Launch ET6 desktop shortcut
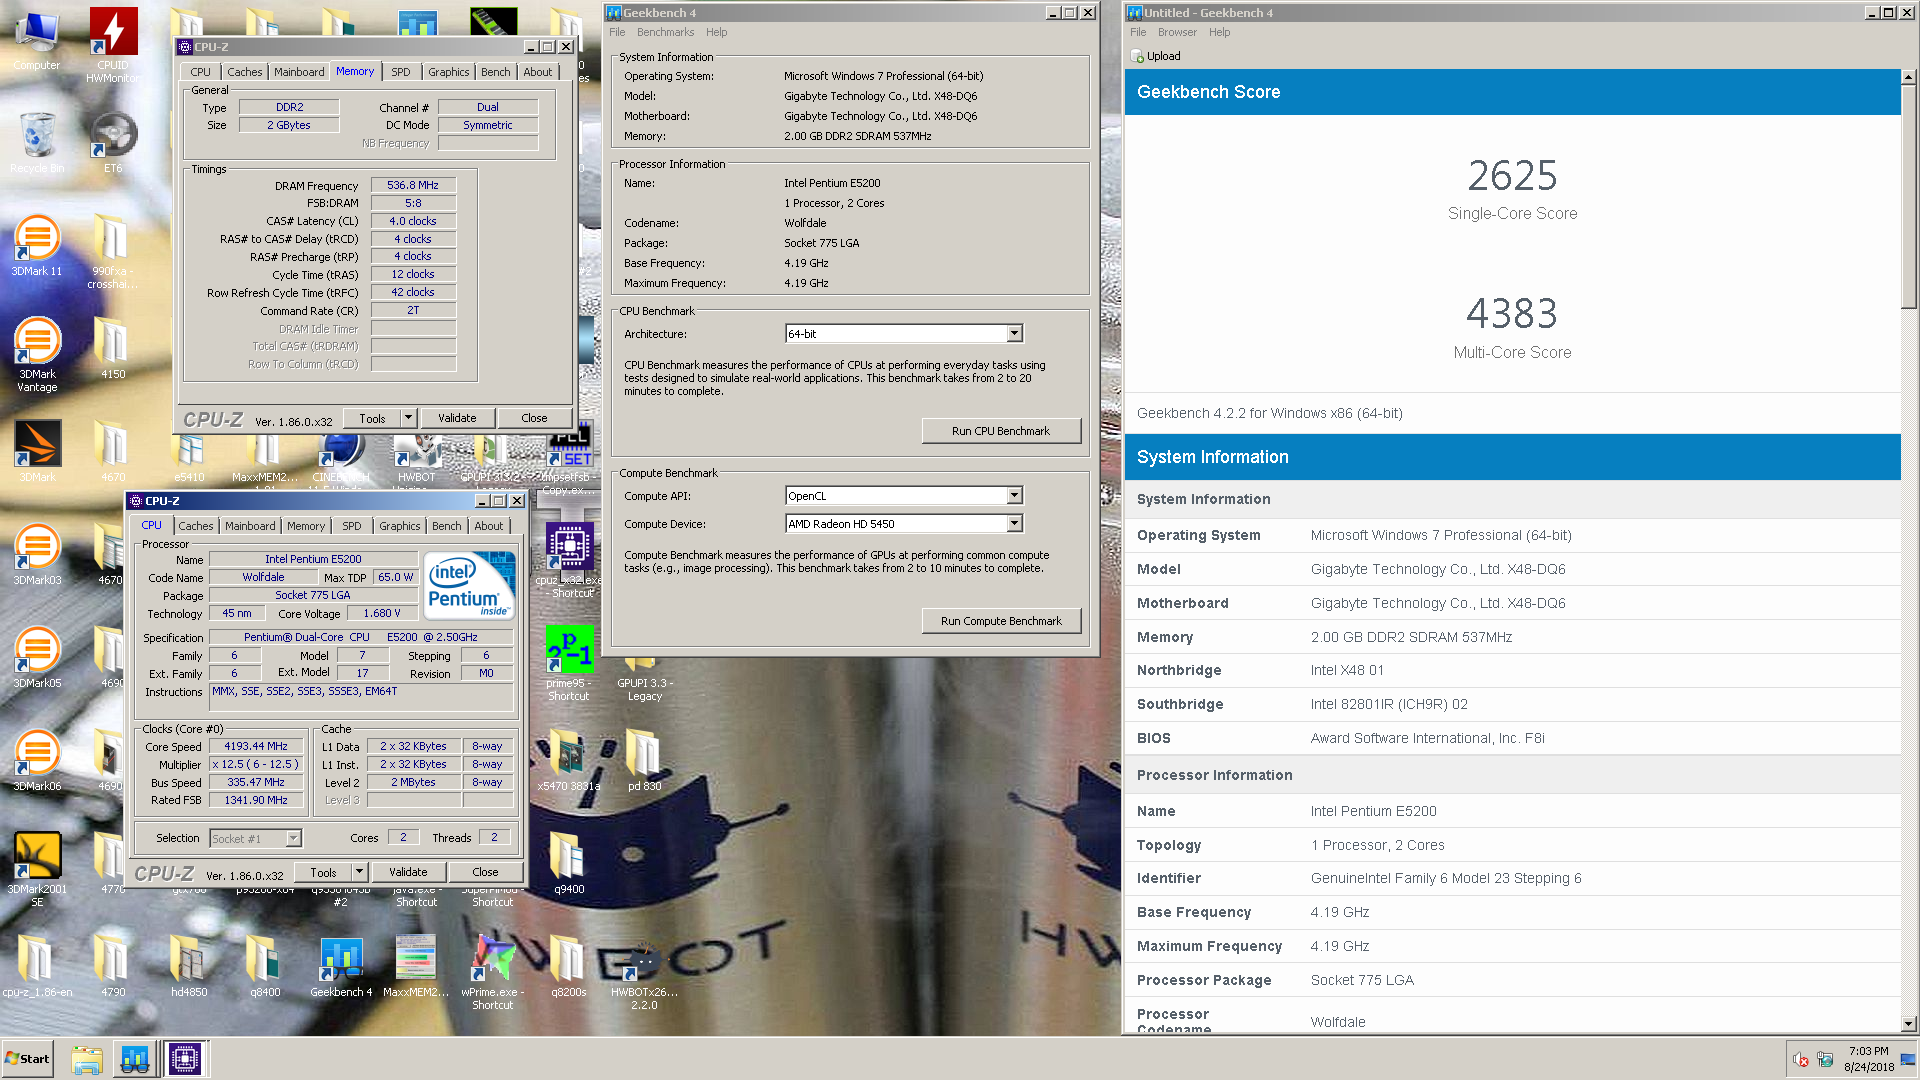 point(113,142)
